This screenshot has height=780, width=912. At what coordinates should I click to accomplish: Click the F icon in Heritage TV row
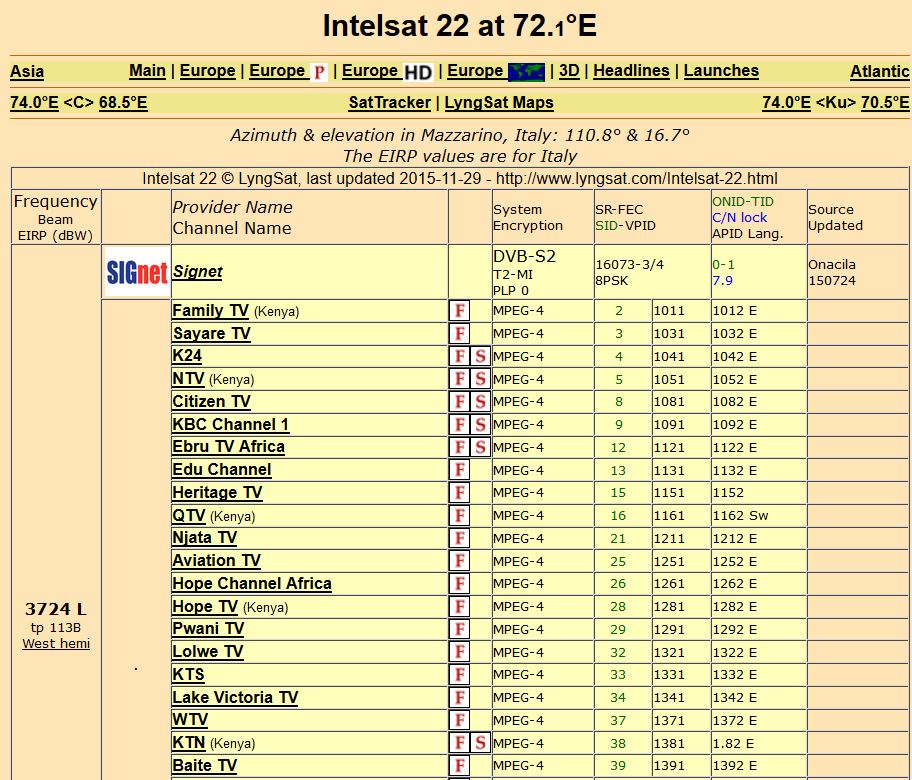(459, 493)
